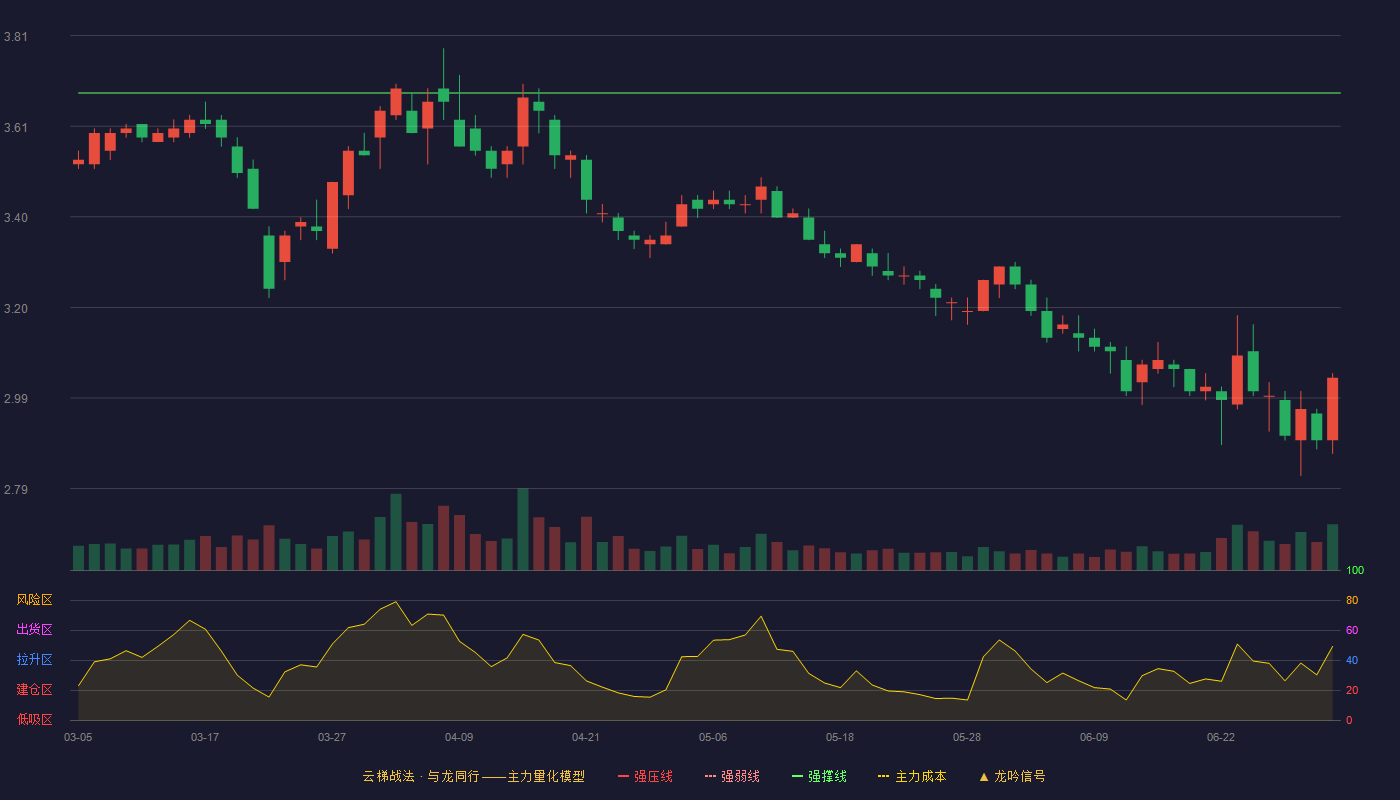Viewport: 1400px width, 800px height.
Task: Toggle the 强压线 legend item
Action: click(645, 776)
